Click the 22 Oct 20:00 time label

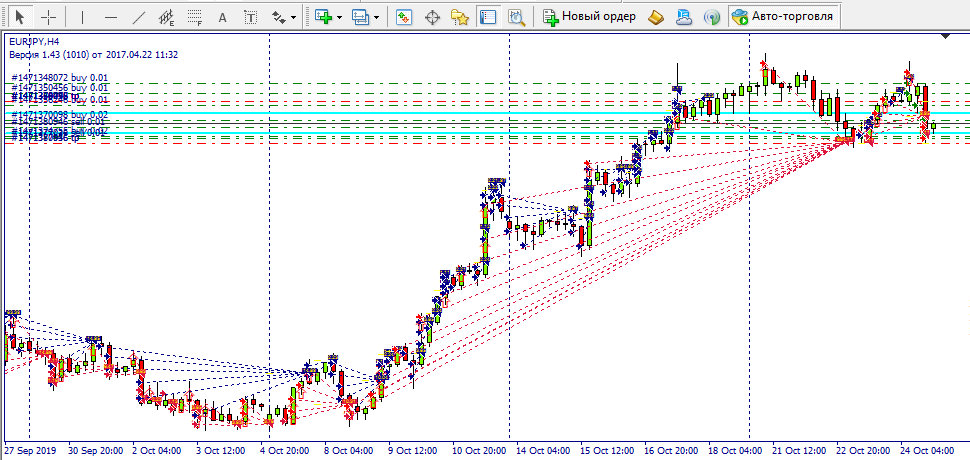point(863,450)
